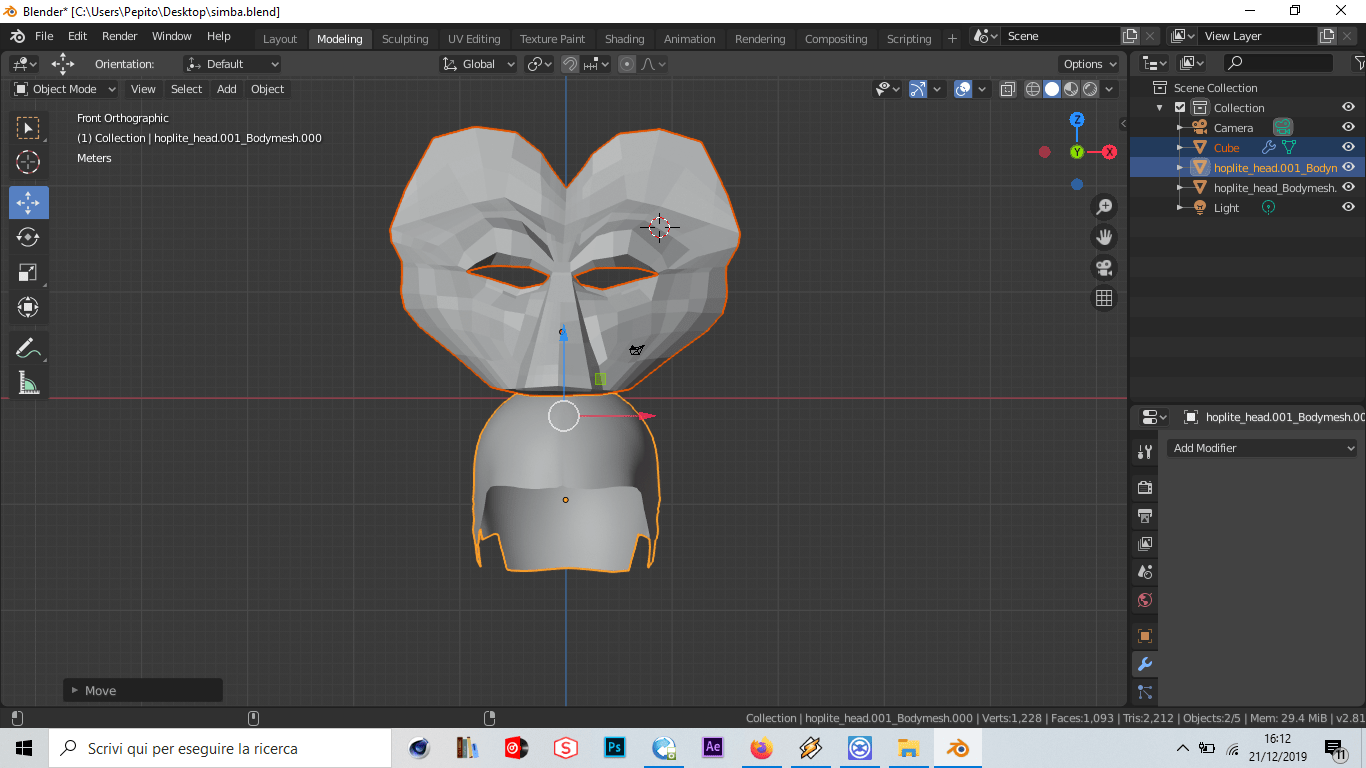Screen dimensions: 1366x768
Task: Toggle show gizmos button
Action: (918, 89)
